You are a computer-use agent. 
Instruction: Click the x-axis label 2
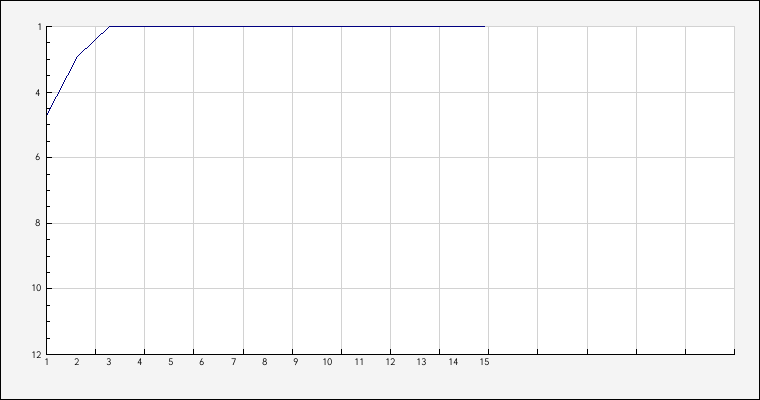pyautogui.click(x=77, y=362)
